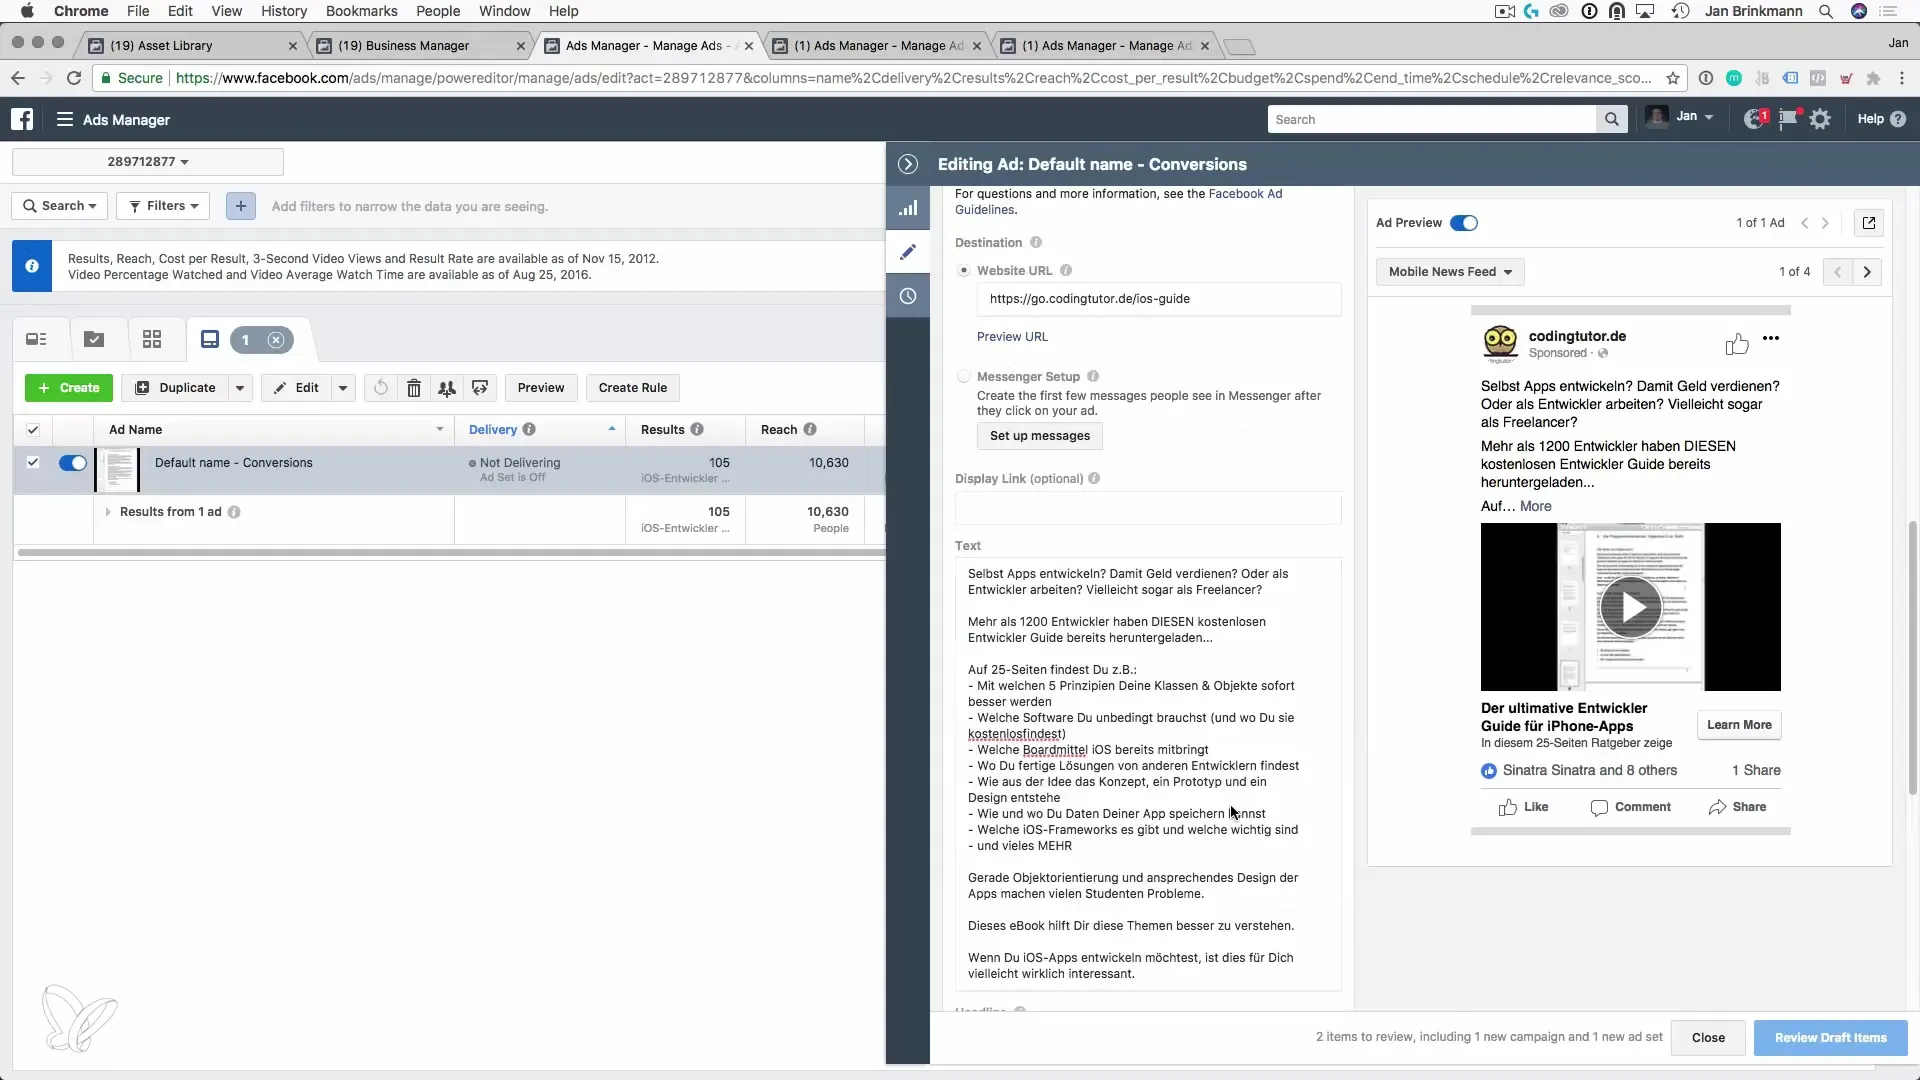Click the Set up messages button
Image resolution: width=1920 pixels, height=1080 pixels.
point(1040,436)
